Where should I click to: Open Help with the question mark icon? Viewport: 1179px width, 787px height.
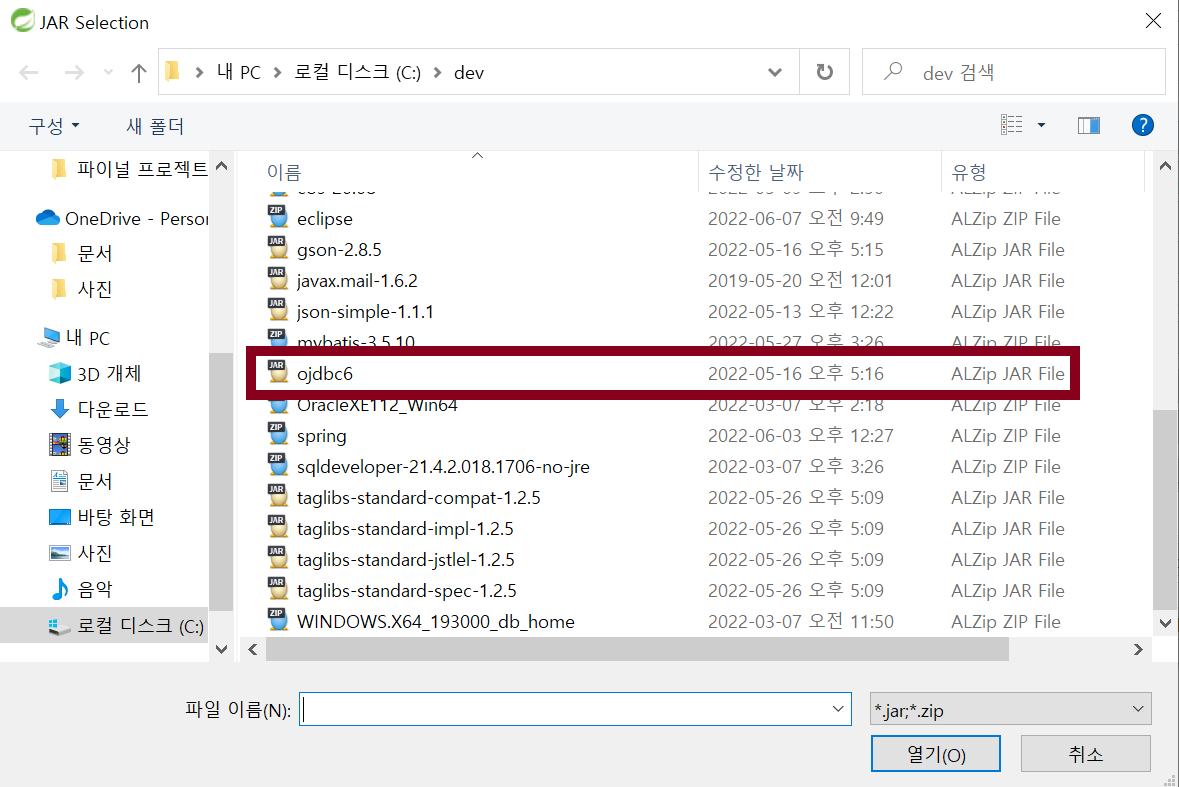(1143, 125)
